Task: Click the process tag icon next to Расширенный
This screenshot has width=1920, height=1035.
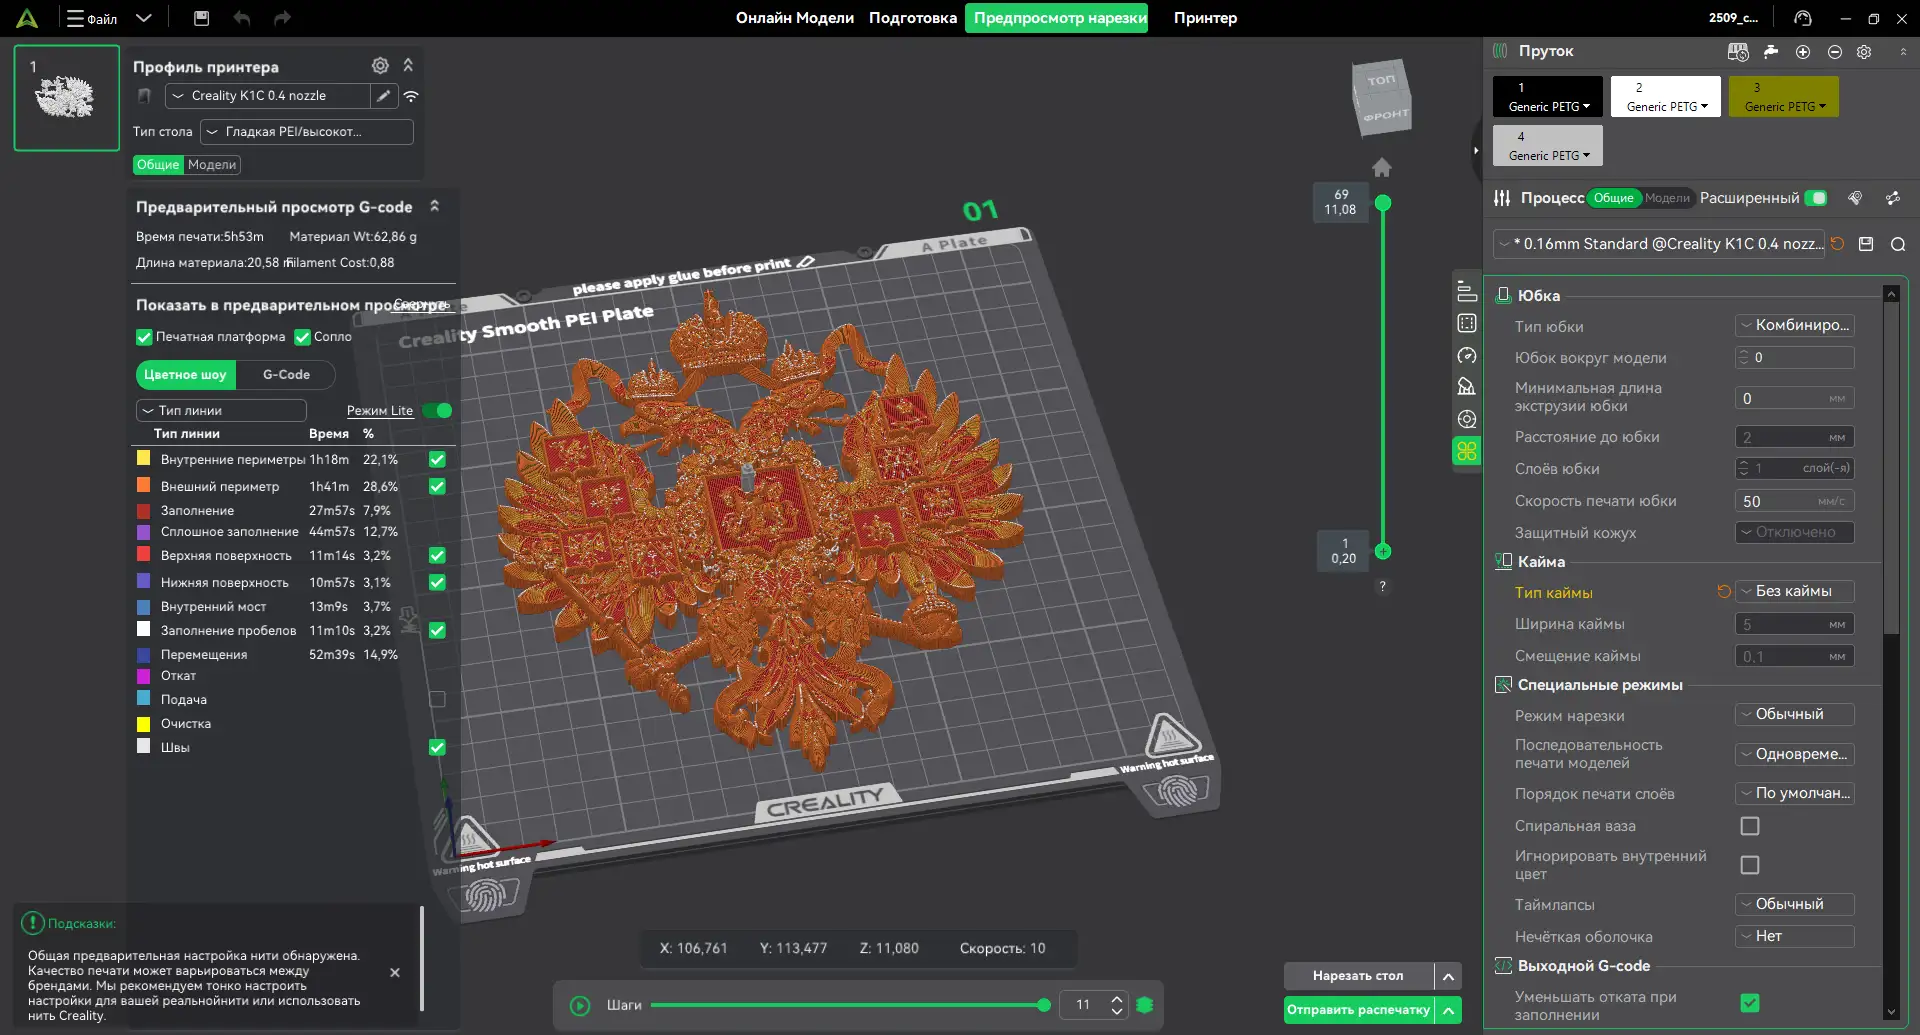Action: coord(1855,198)
